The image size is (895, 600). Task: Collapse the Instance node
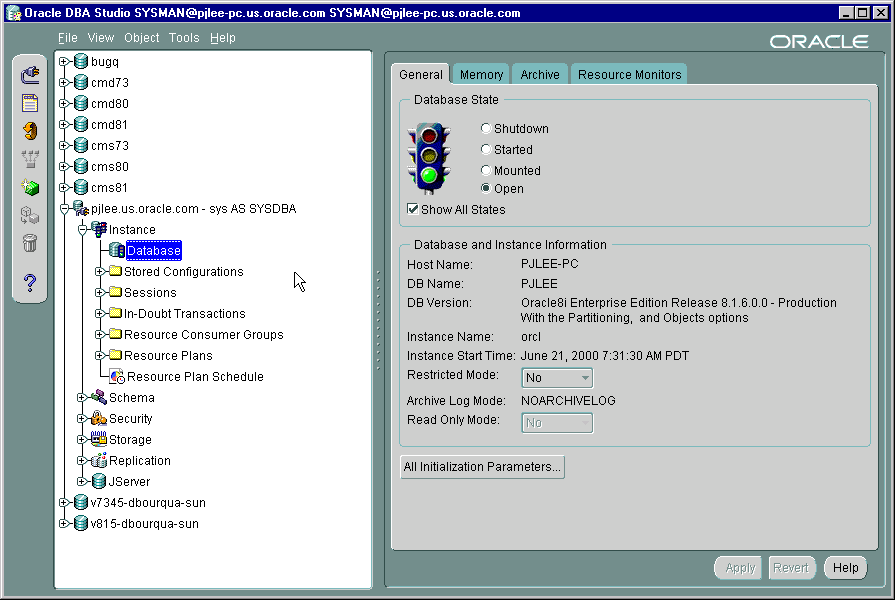click(x=82, y=229)
